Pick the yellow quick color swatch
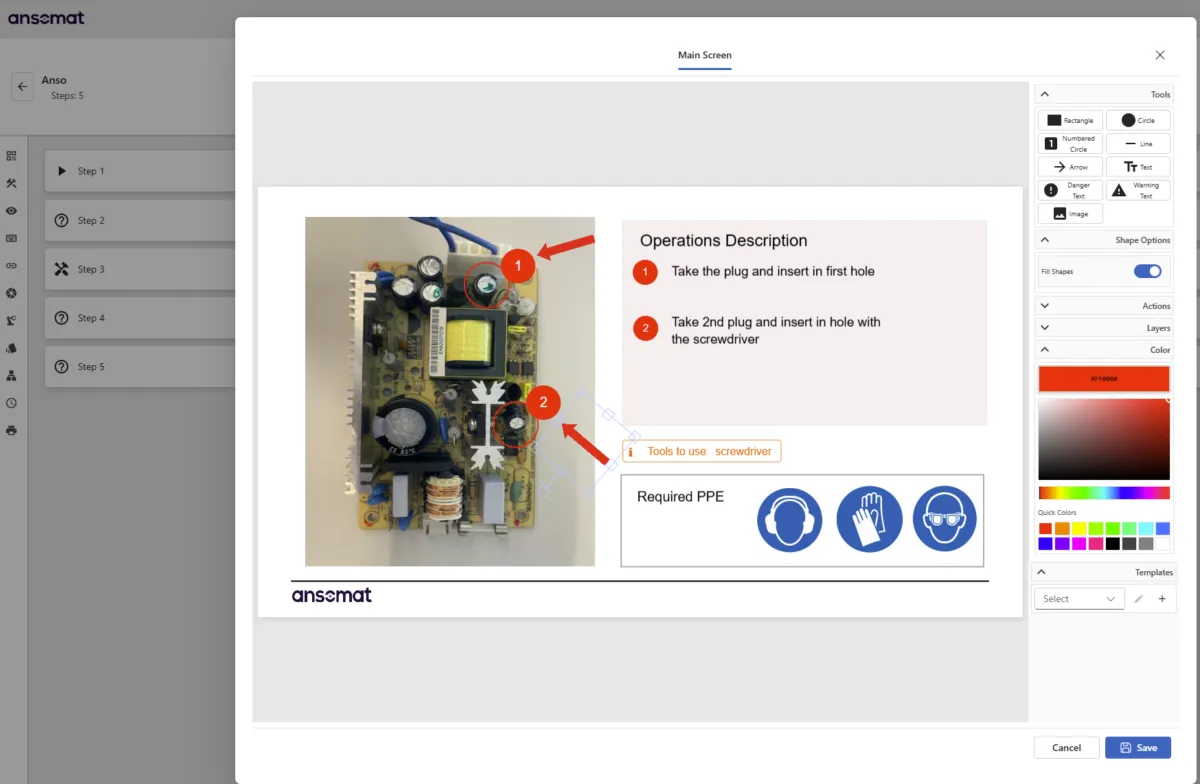 (x=1079, y=528)
